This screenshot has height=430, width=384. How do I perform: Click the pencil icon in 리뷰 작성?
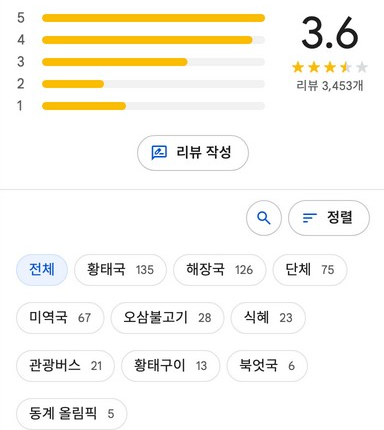coord(159,153)
